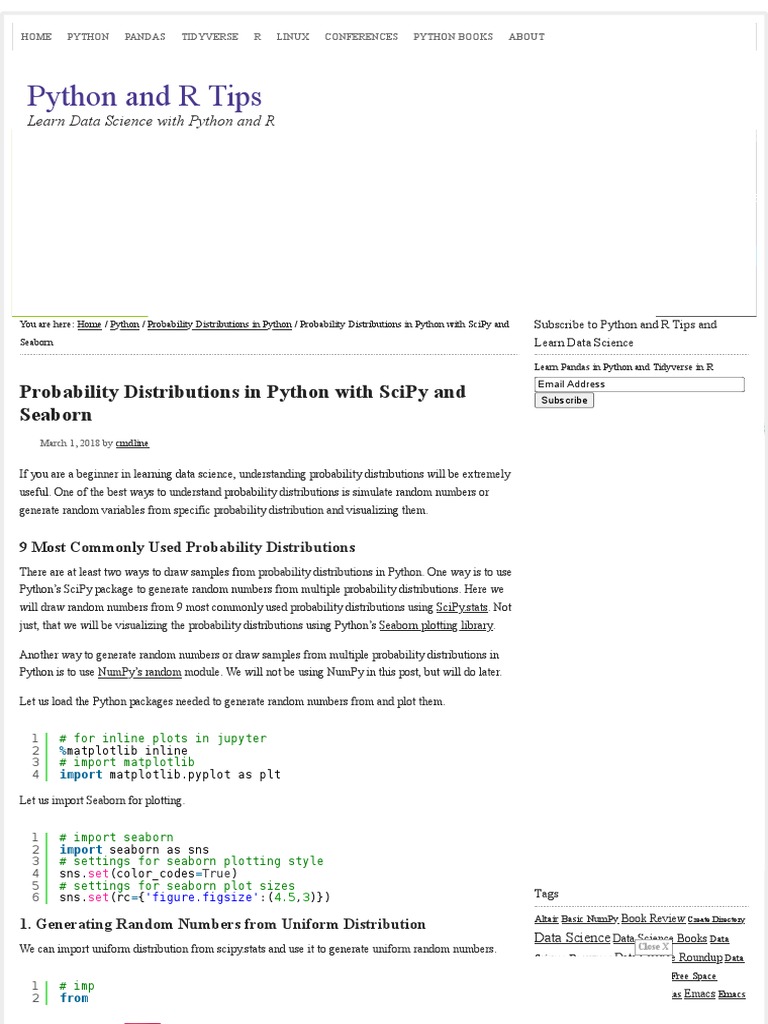Open the Create Directory tag
Image resolution: width=768 pixels, height=1024 pixels.
[x=716, y=920]
